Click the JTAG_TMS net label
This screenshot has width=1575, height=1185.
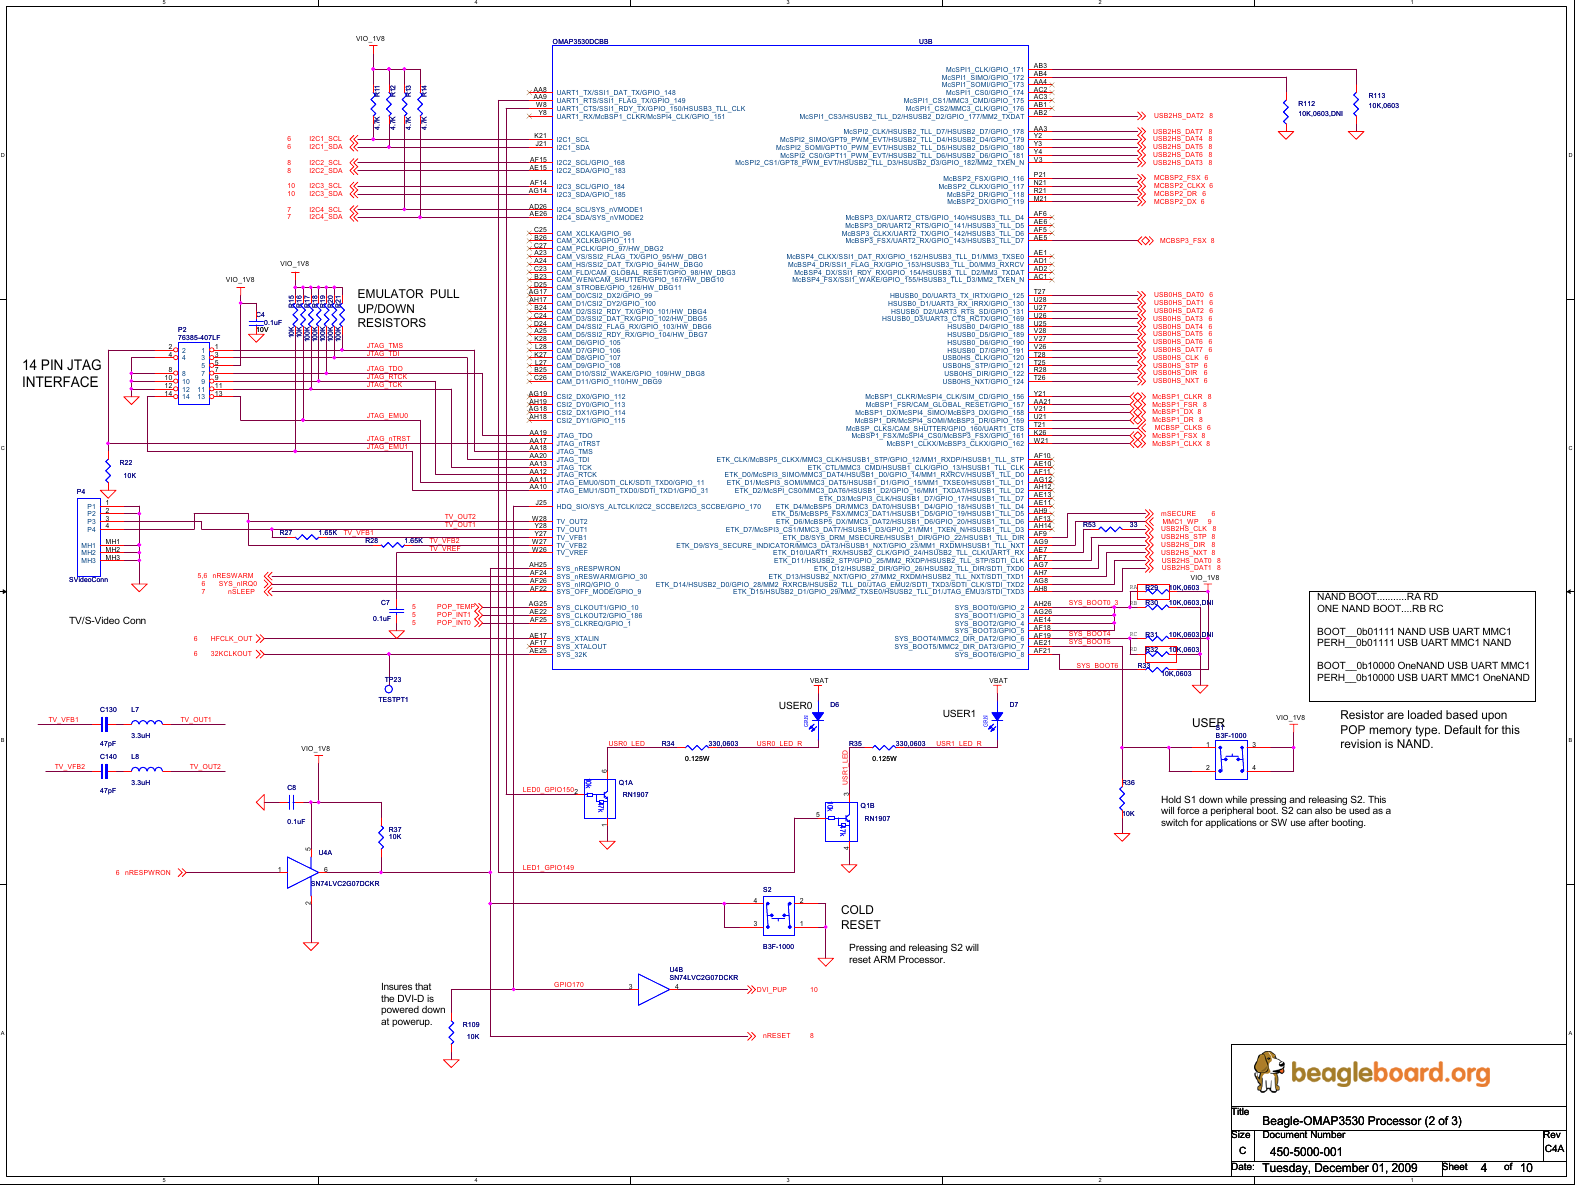point(385,346)
